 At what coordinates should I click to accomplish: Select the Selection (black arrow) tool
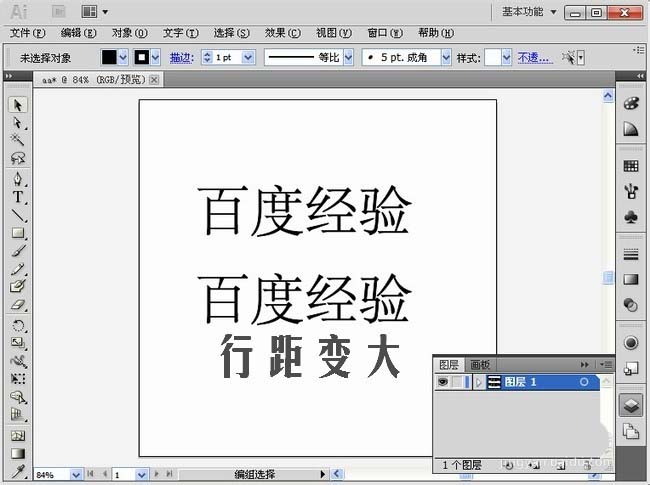click(17, 105)
